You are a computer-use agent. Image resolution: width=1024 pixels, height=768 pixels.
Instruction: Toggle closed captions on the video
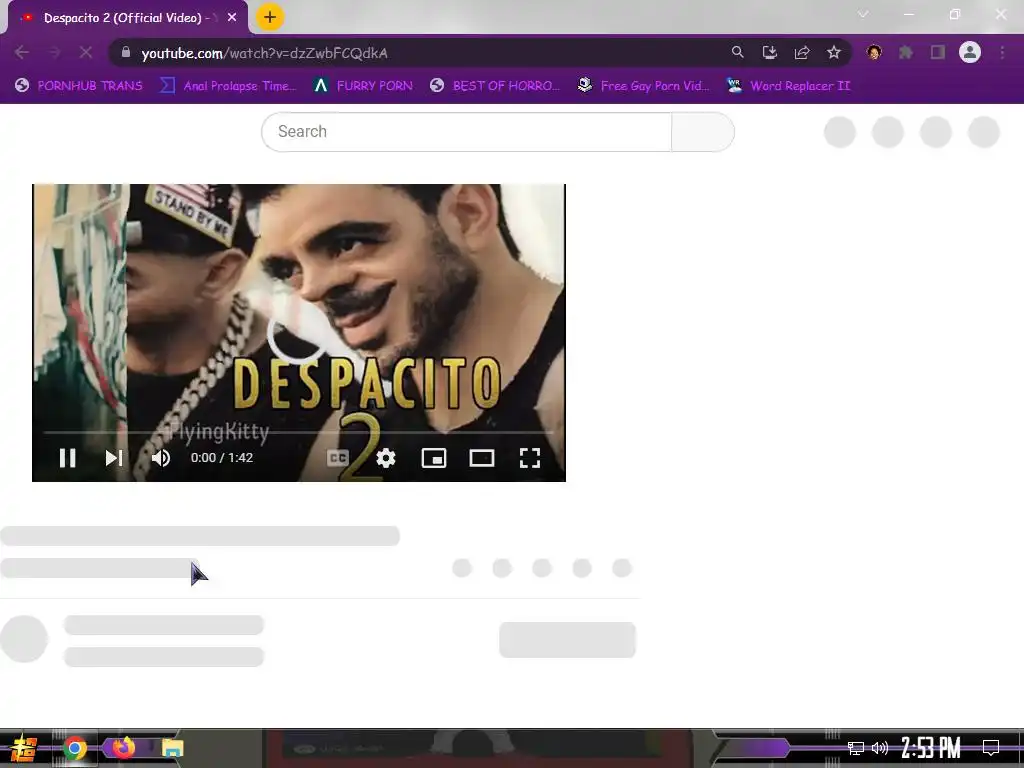[338, 458]
